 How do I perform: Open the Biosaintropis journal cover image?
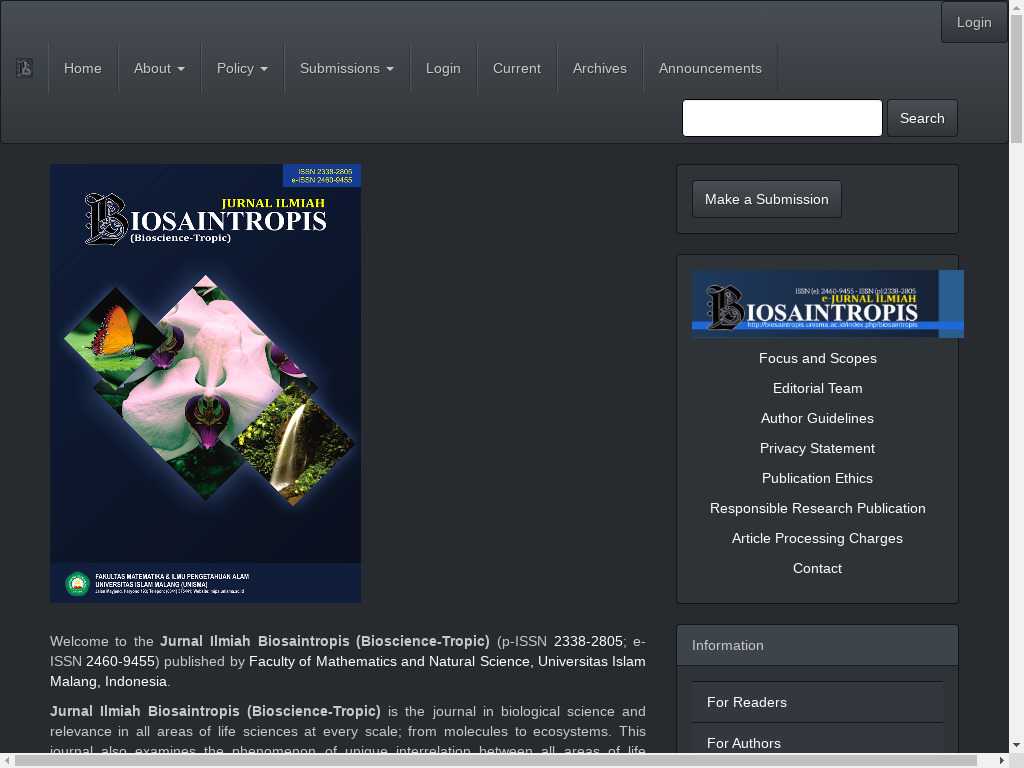(x=206, y=383)
